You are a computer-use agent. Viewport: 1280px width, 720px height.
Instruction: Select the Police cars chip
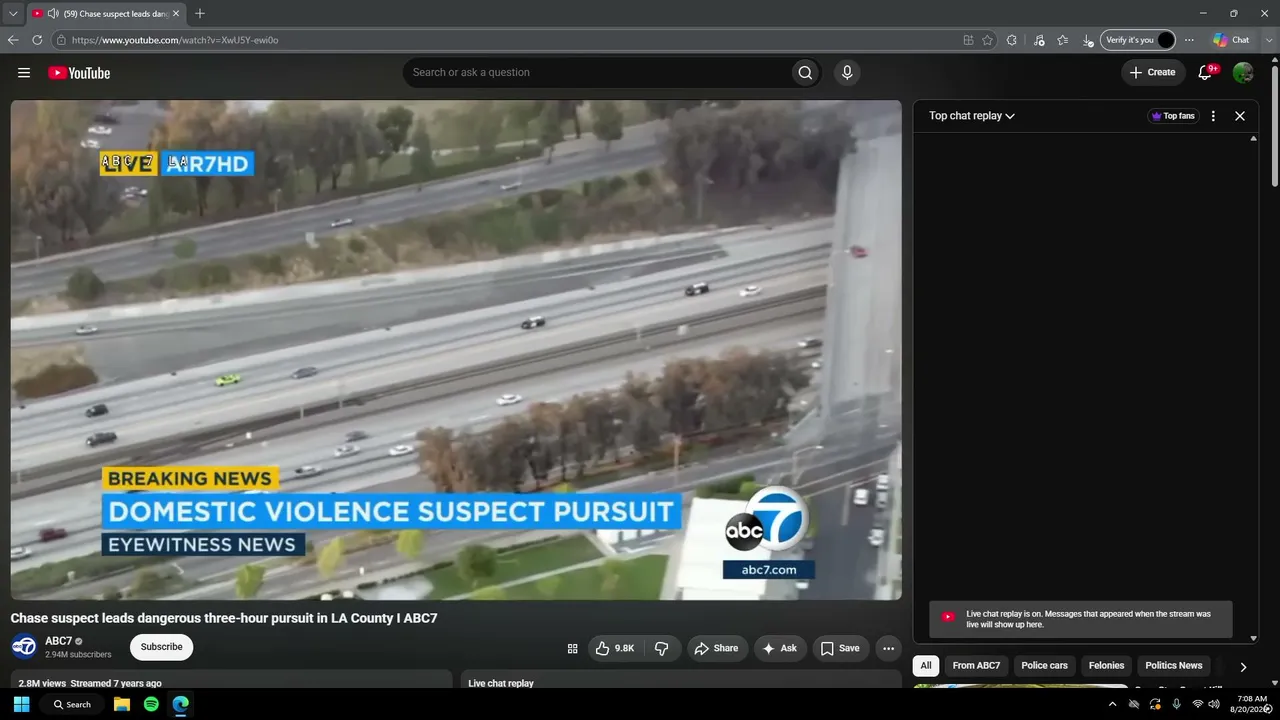(1044, 666)
